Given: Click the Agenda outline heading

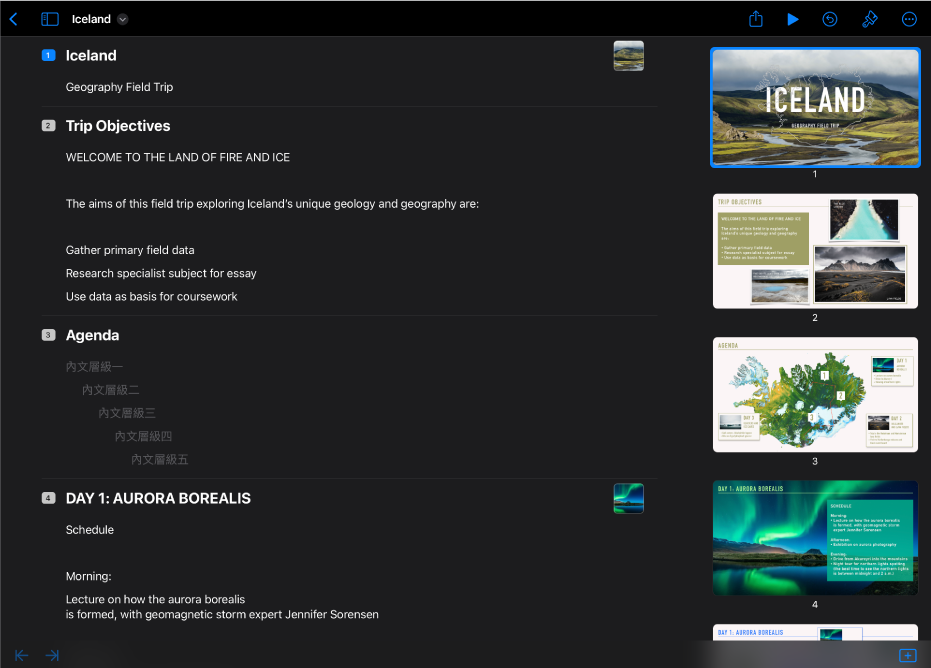Looking at the screenshot, I should click(92, 335).
